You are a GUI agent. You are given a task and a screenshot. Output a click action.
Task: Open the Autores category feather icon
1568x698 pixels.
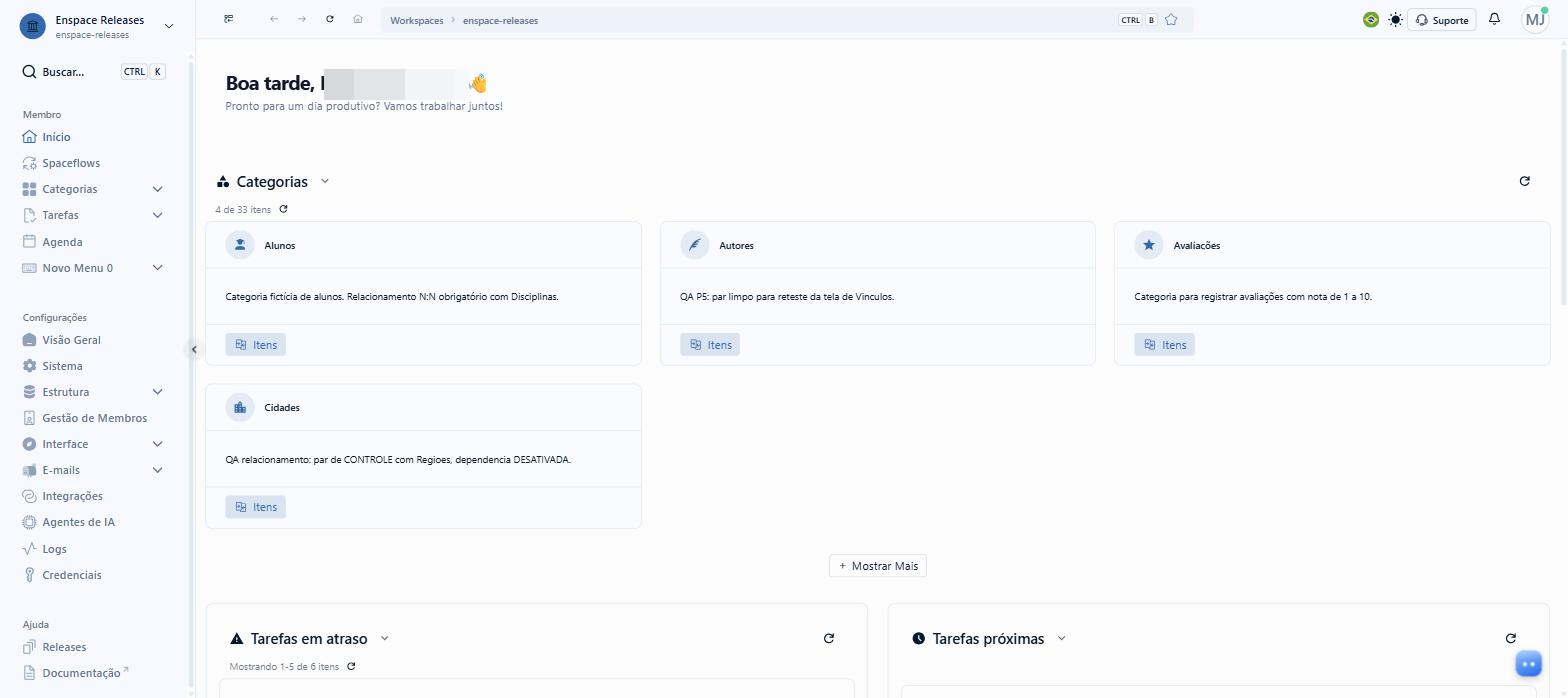(x=695, y=245)
